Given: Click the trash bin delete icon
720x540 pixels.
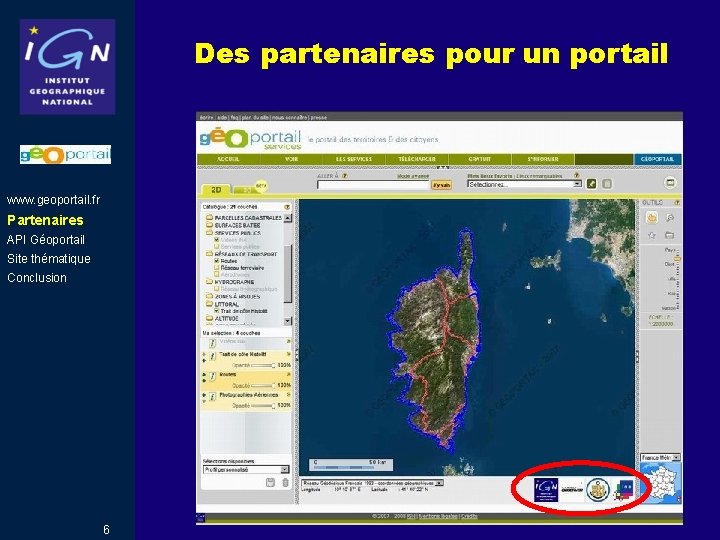Looking at the screenshot, I should pyautogui.click(x=286, y=482).
